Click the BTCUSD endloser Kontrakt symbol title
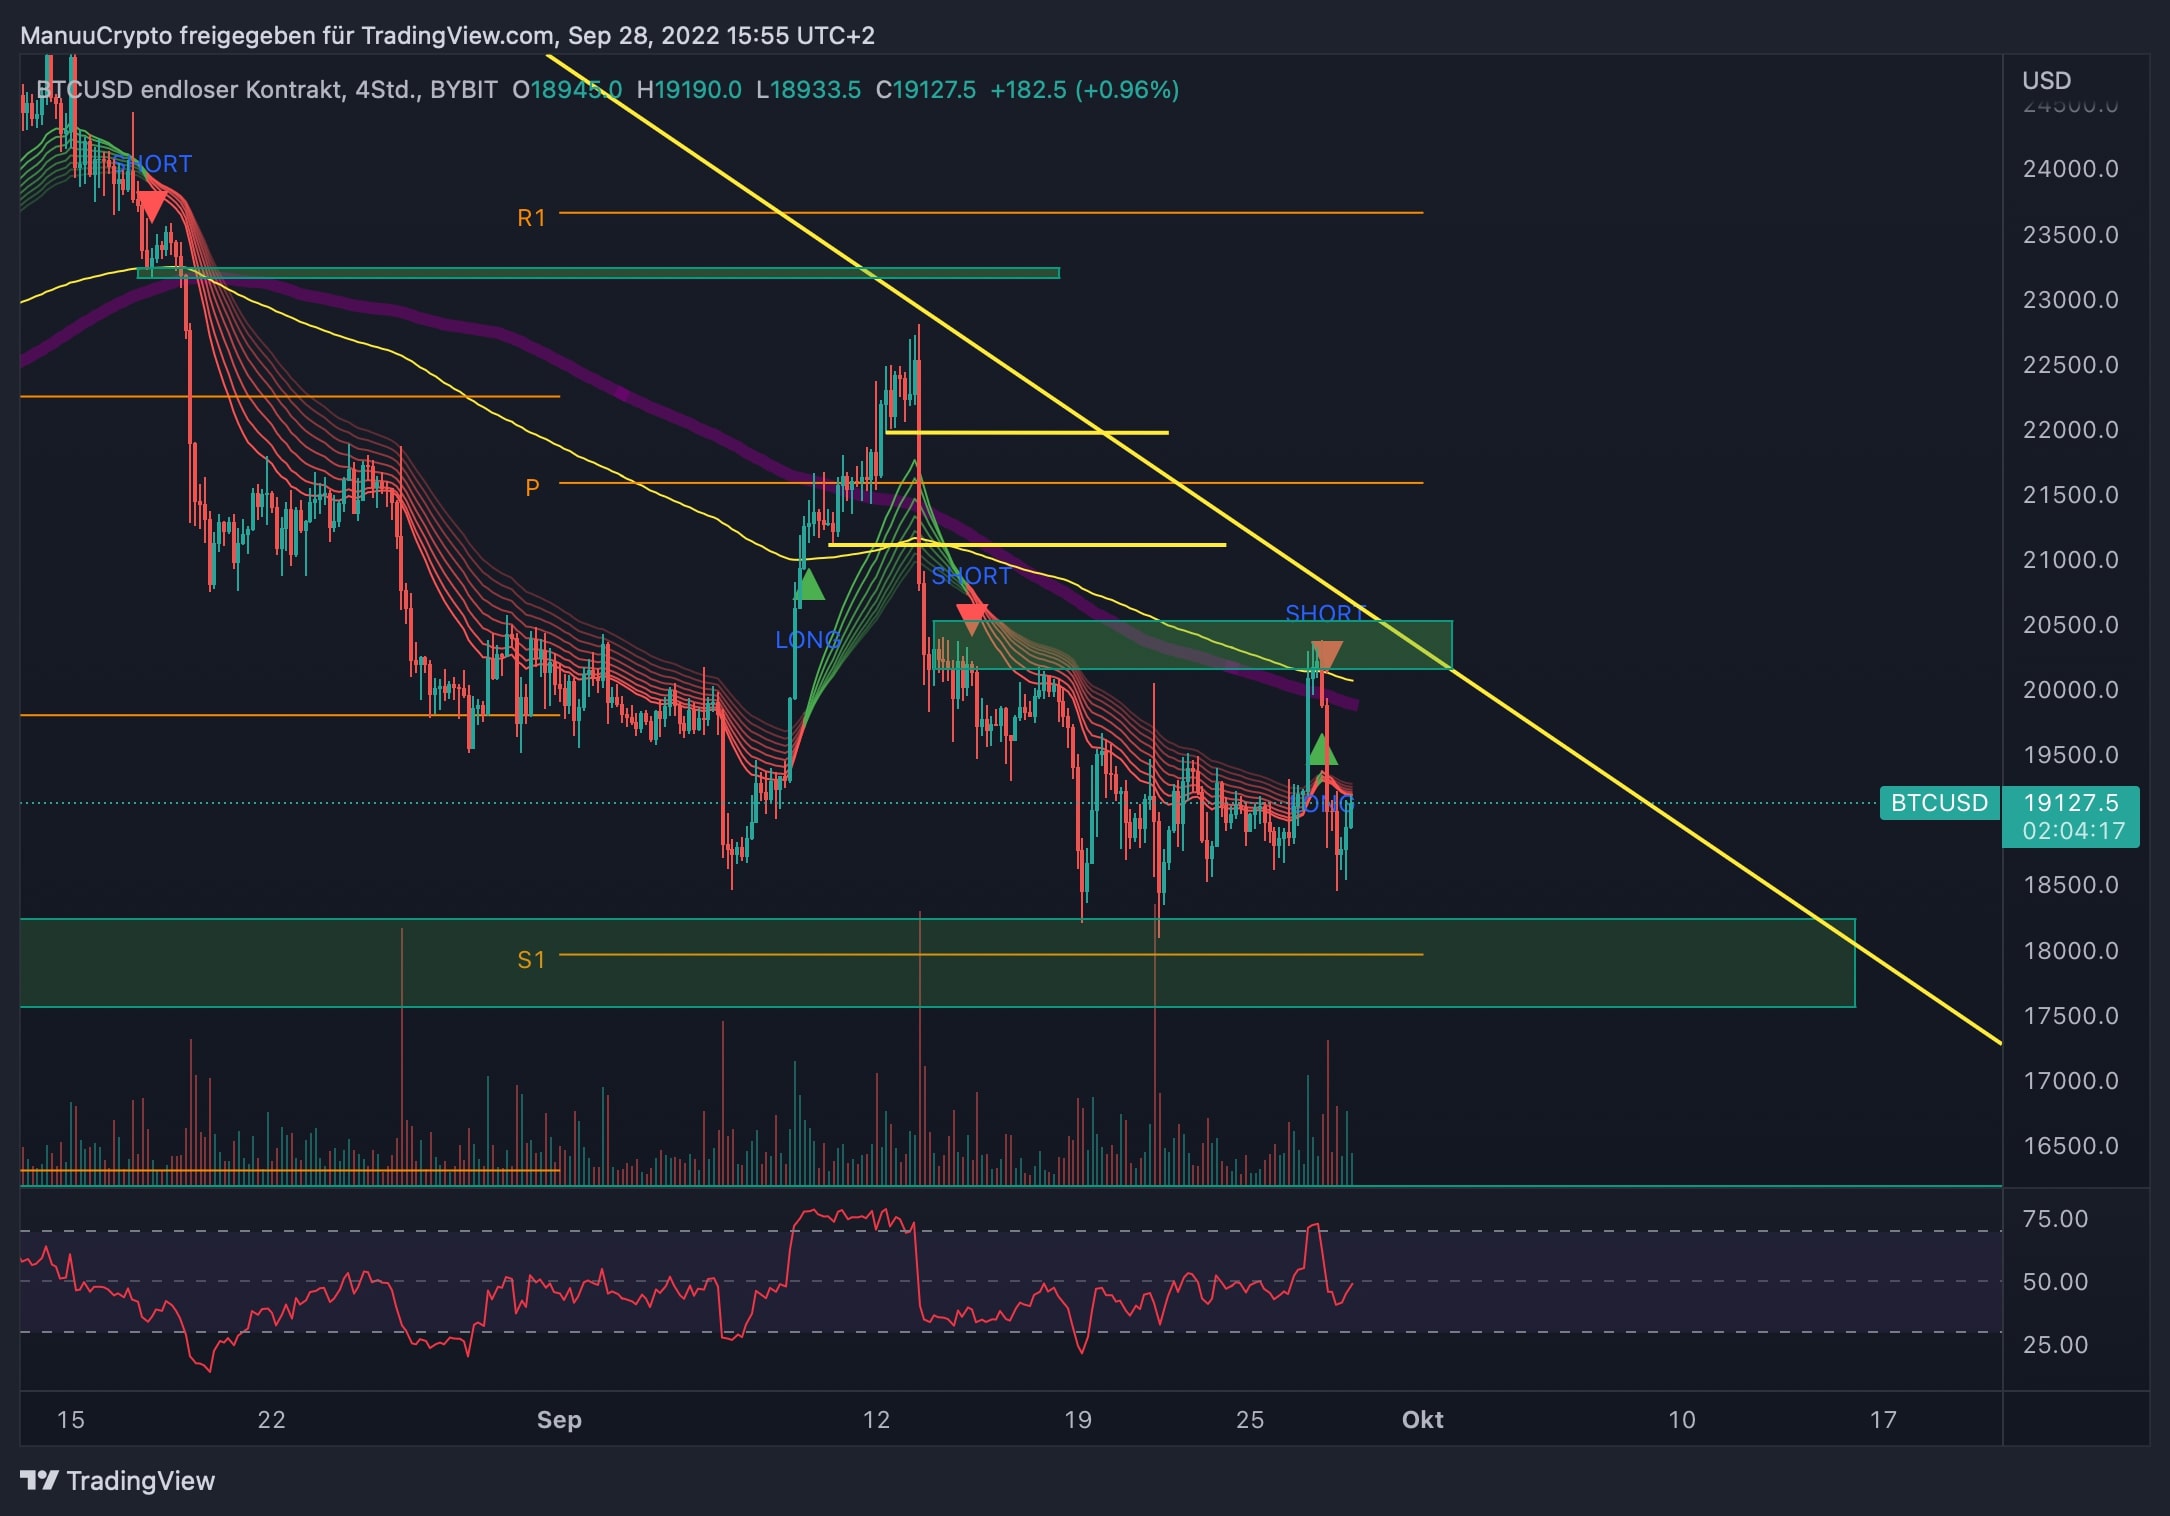The image size is (2170, 1516). (266, 90)
